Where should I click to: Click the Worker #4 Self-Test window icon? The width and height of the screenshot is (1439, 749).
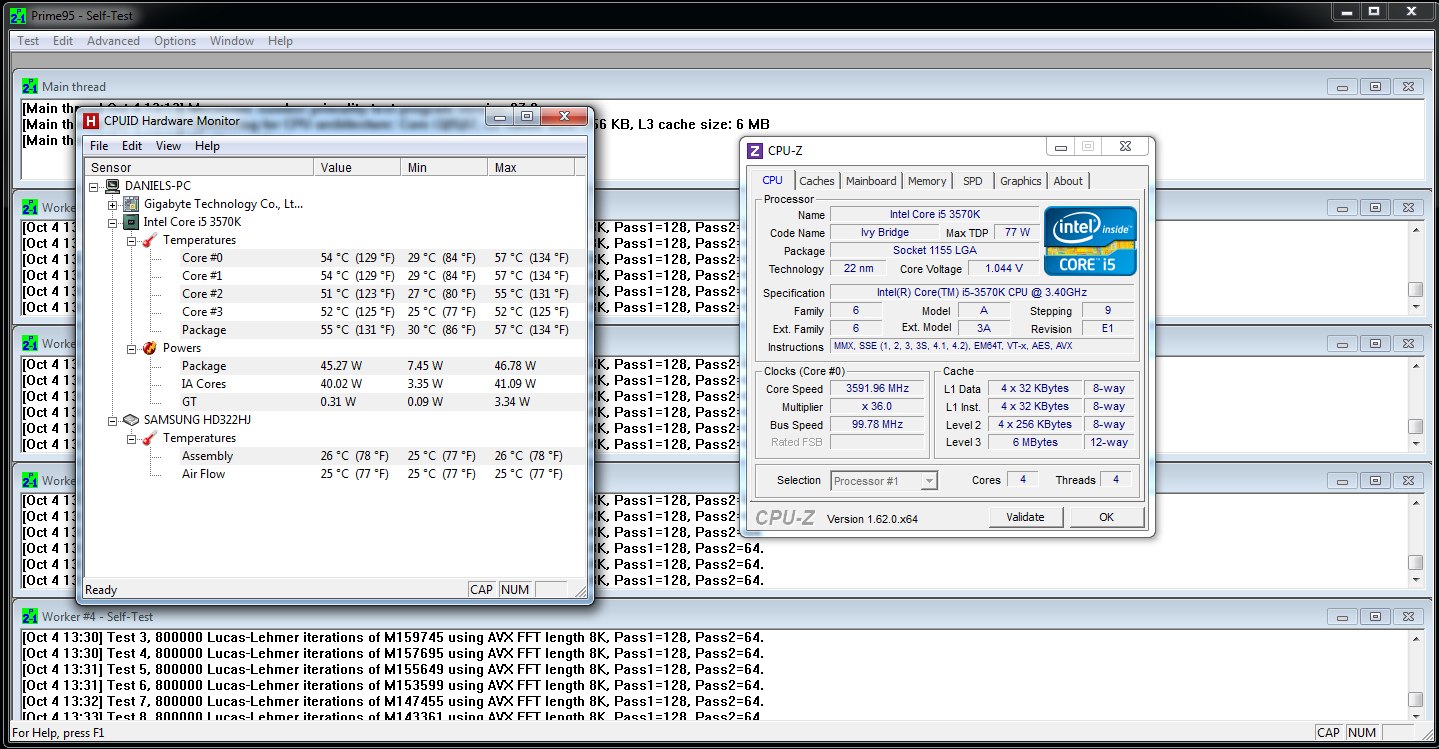coord(30,617)
